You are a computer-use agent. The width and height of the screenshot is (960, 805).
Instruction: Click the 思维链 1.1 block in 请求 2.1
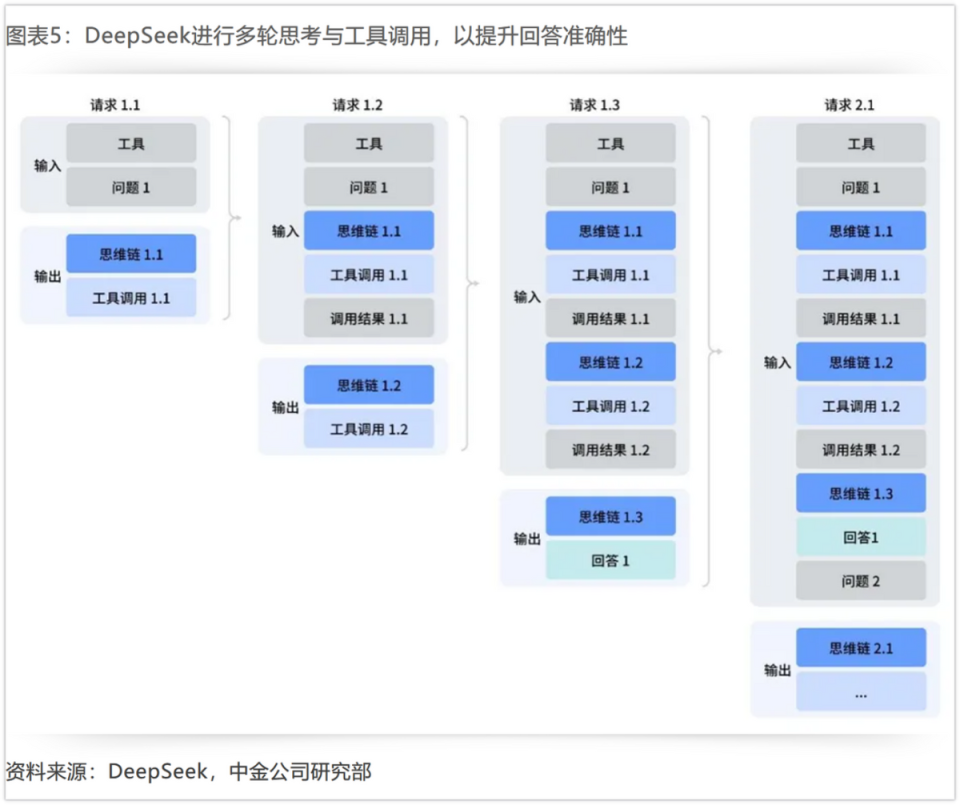pyautogui.click(x=861, y=231)
